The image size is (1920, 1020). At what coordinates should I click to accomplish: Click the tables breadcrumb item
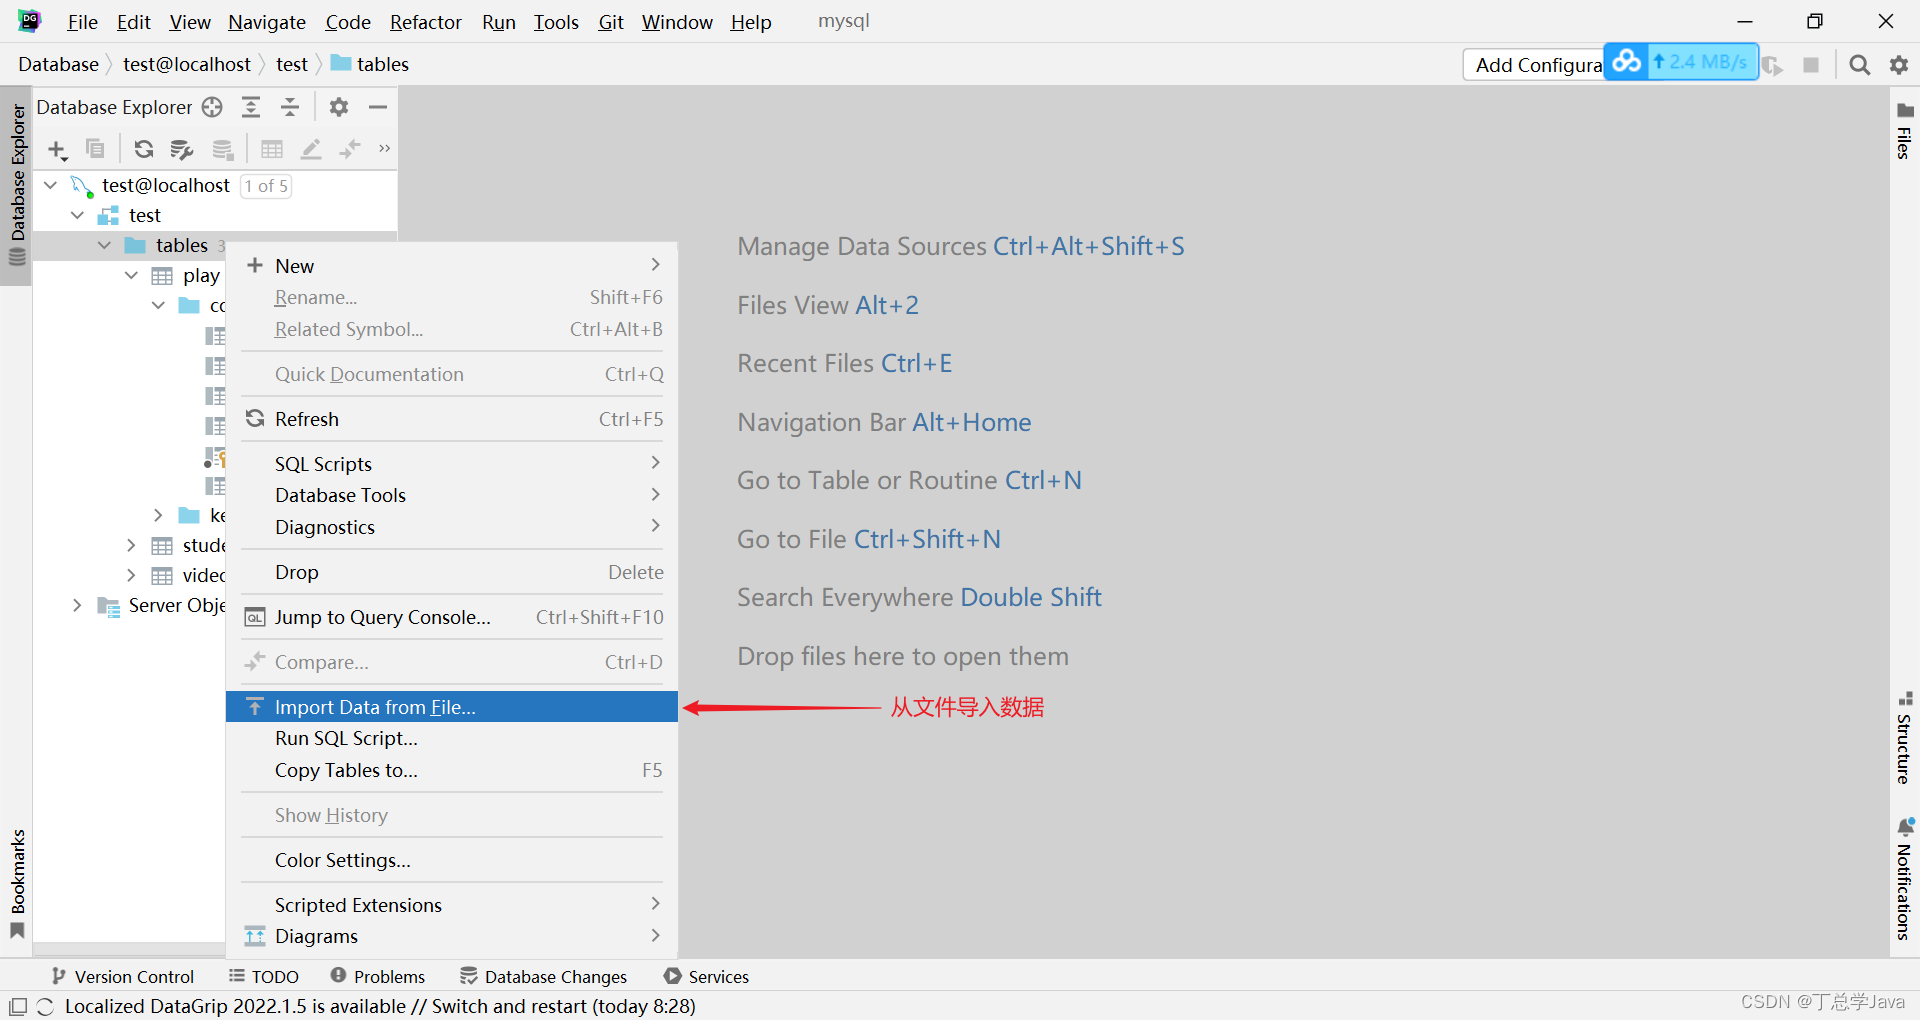[370, 65]
